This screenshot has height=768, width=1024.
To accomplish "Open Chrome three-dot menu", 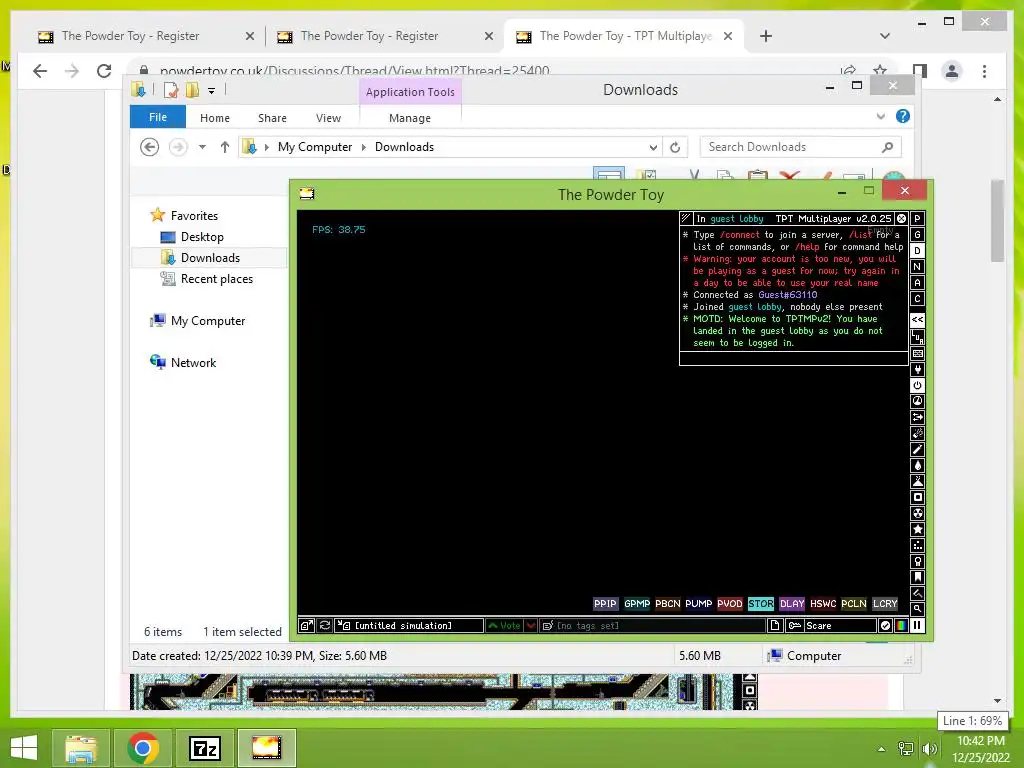I will click(x=984, y=71).
